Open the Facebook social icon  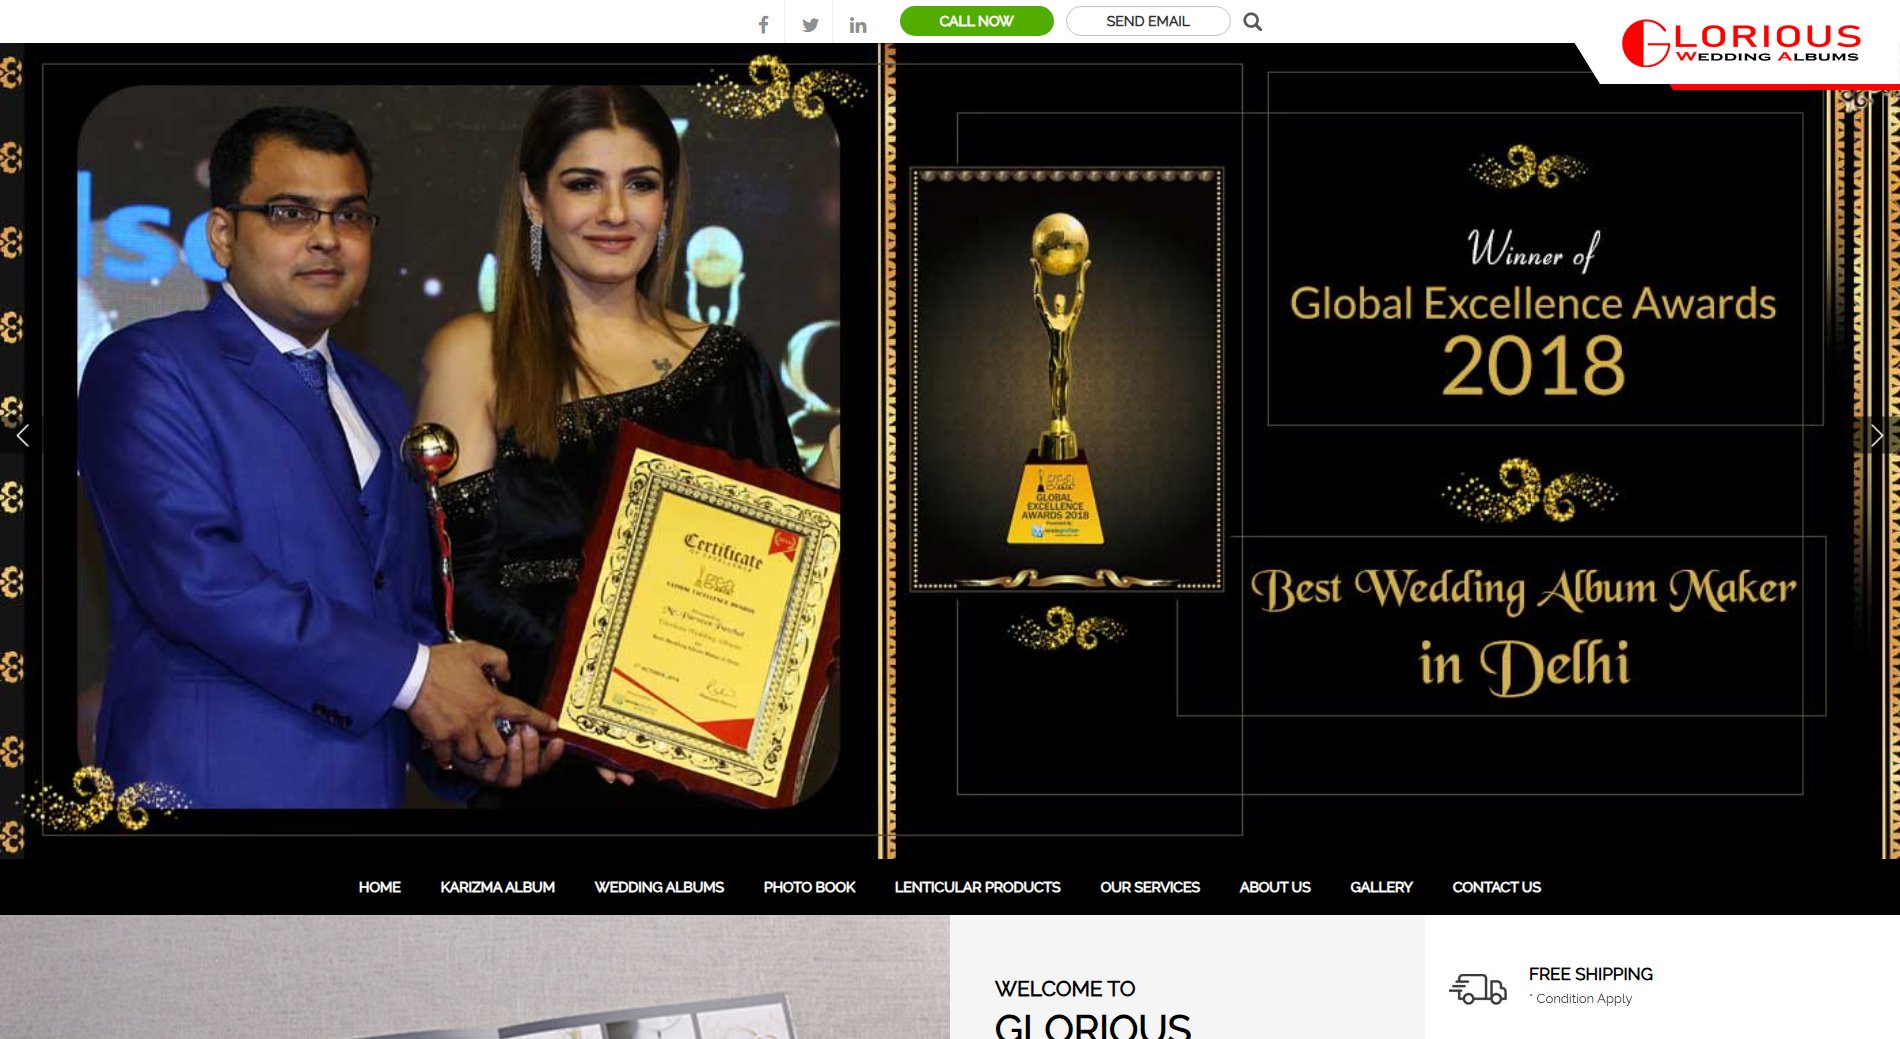click(763, 25)
